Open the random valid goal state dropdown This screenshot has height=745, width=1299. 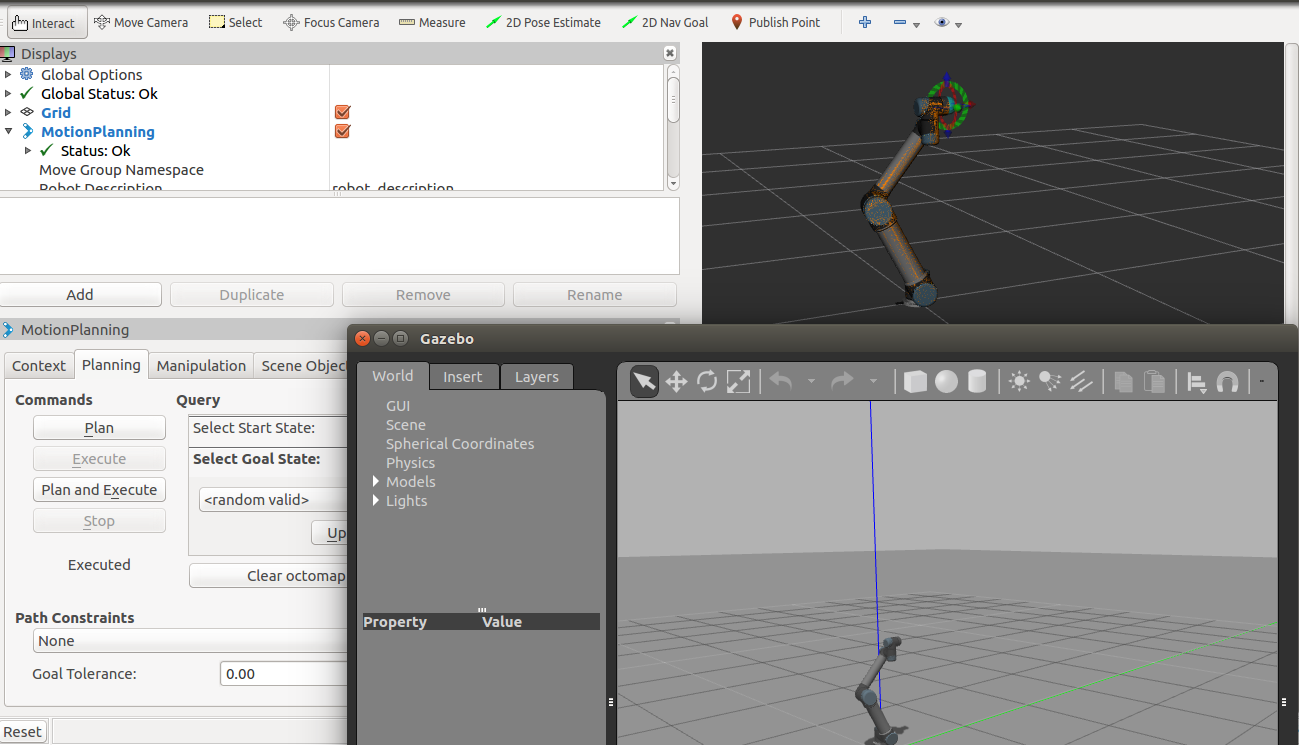[273, 500]
